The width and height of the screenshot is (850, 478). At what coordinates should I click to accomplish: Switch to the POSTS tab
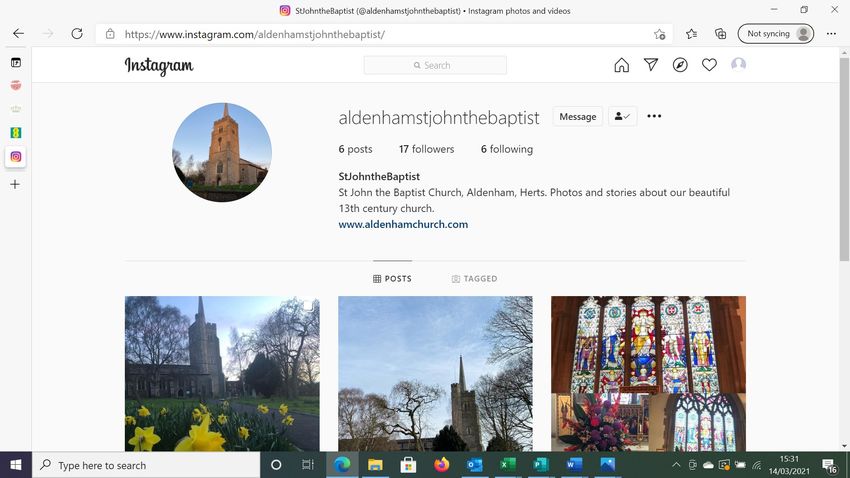(392, 279)
